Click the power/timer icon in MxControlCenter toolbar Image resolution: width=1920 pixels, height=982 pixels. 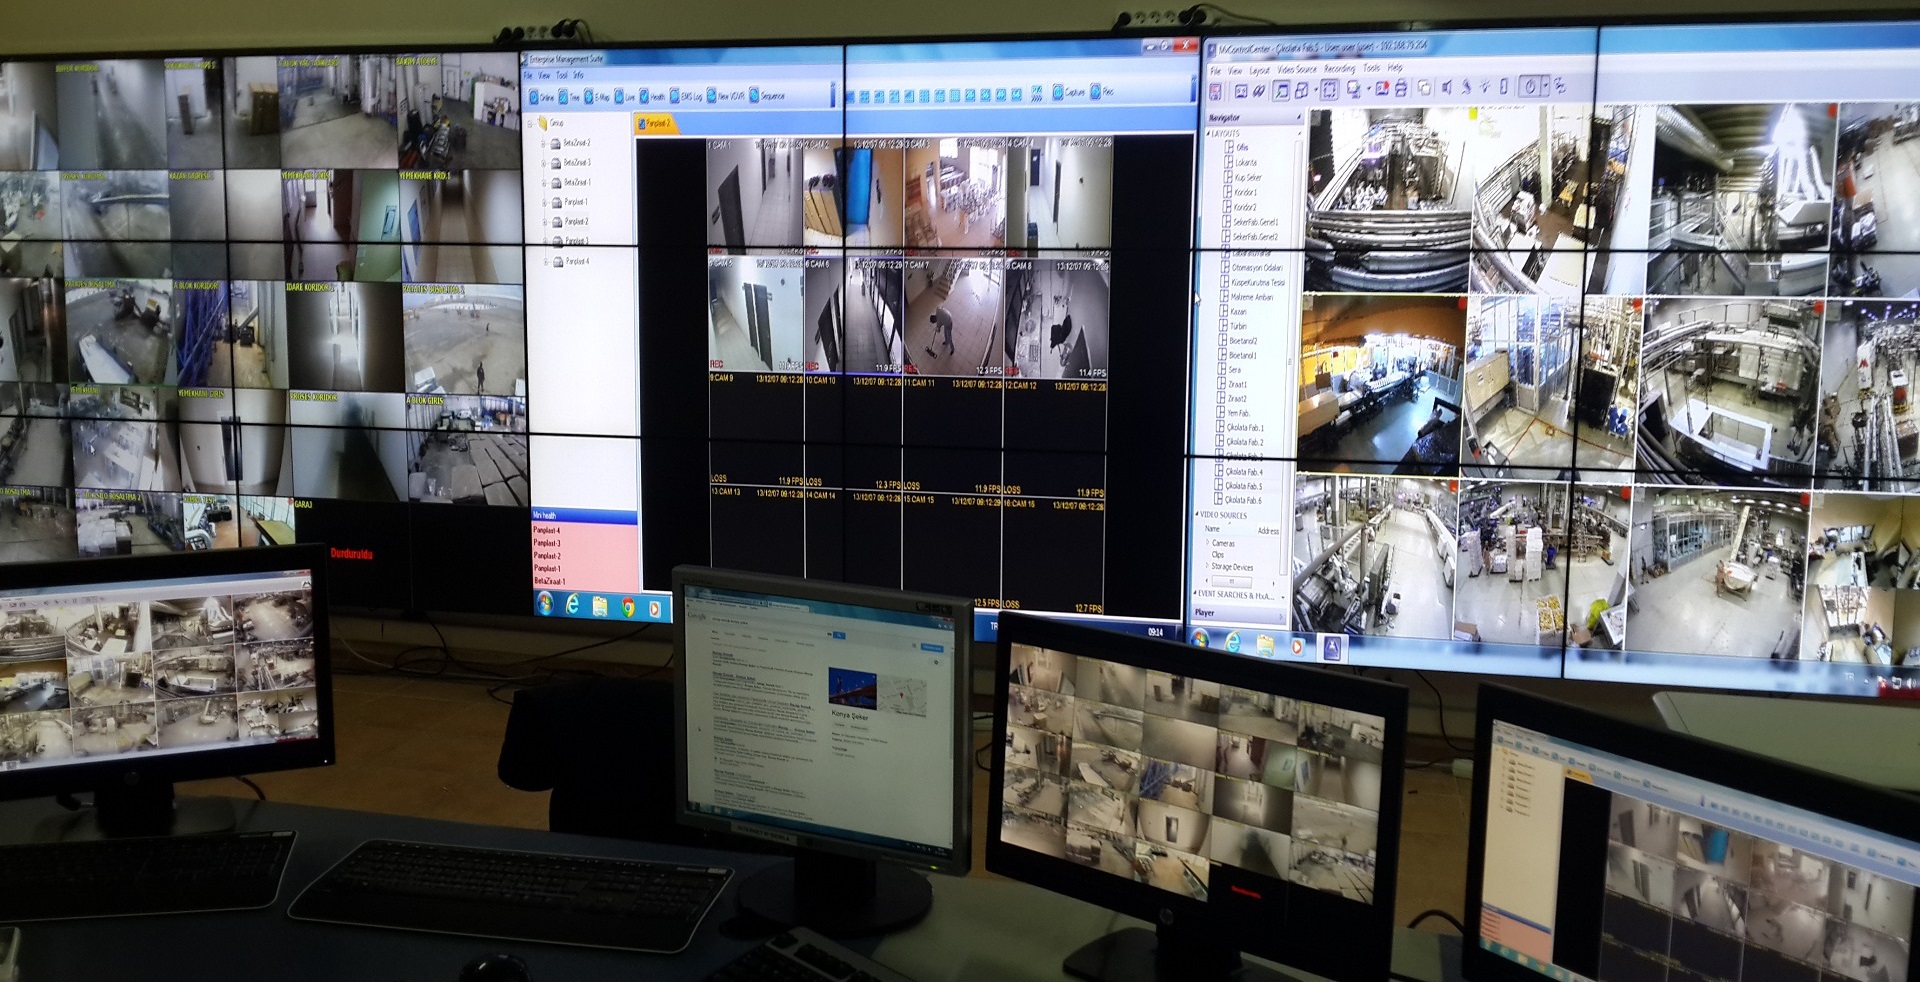(1530, 86)
